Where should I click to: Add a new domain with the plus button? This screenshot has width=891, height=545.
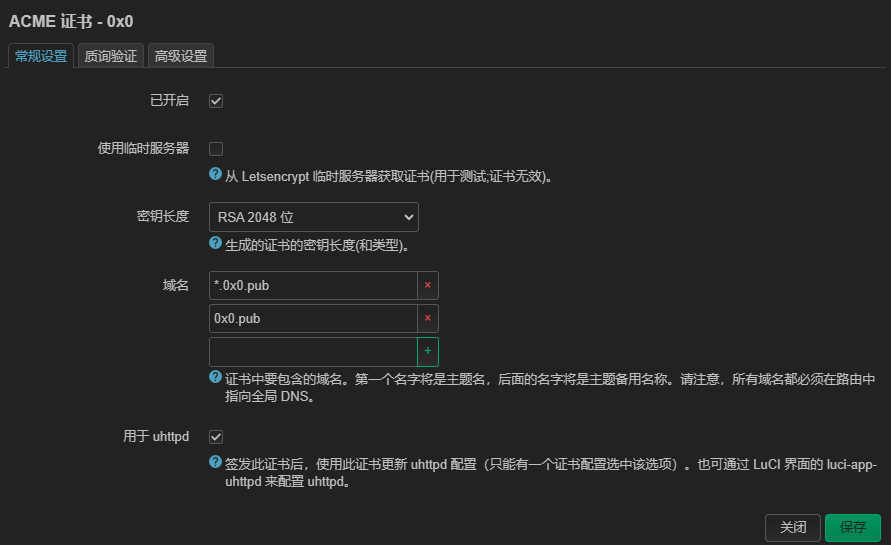pos(428,351)
